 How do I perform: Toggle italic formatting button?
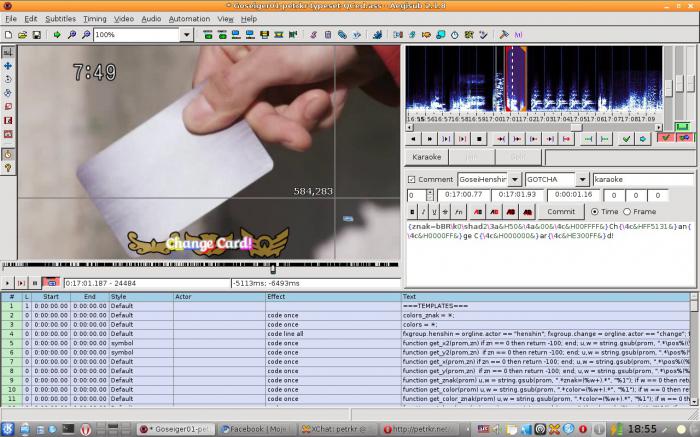423,212
